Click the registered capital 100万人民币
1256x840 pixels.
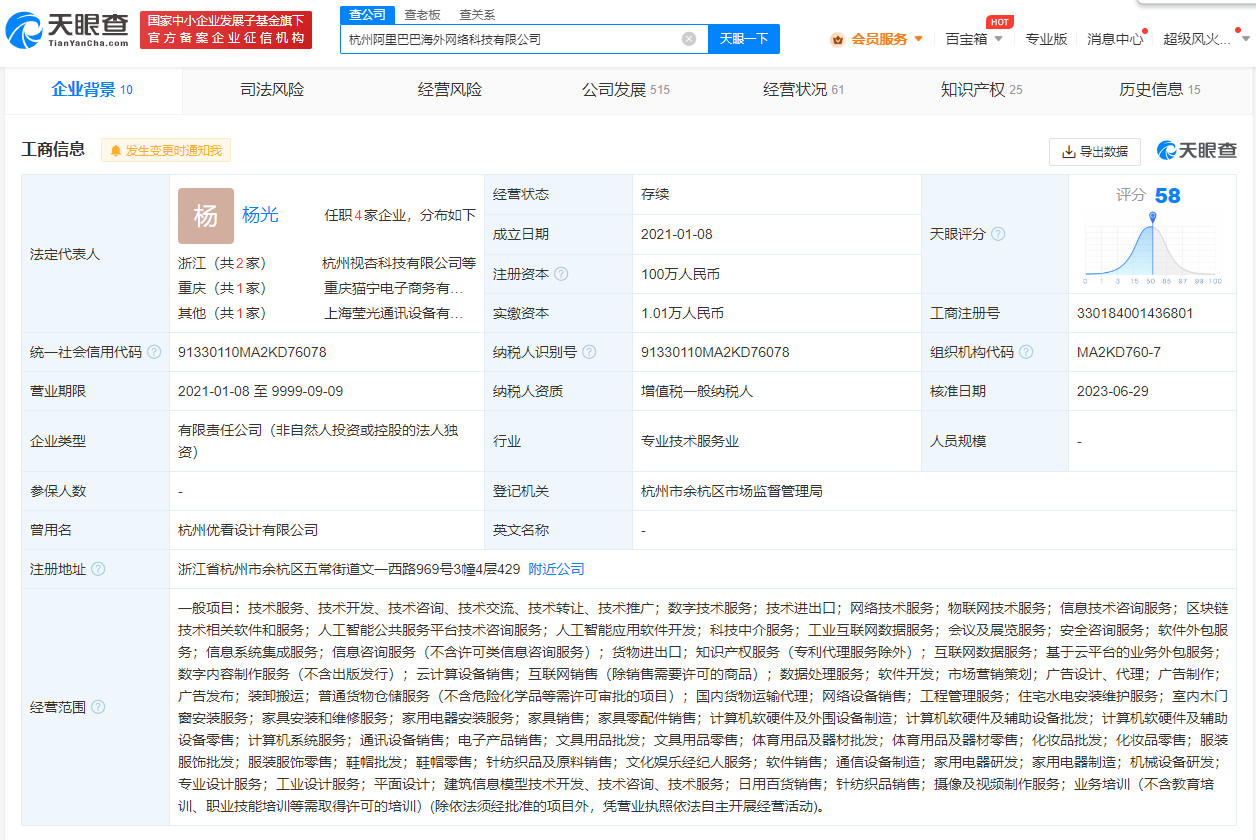[680, 274]
